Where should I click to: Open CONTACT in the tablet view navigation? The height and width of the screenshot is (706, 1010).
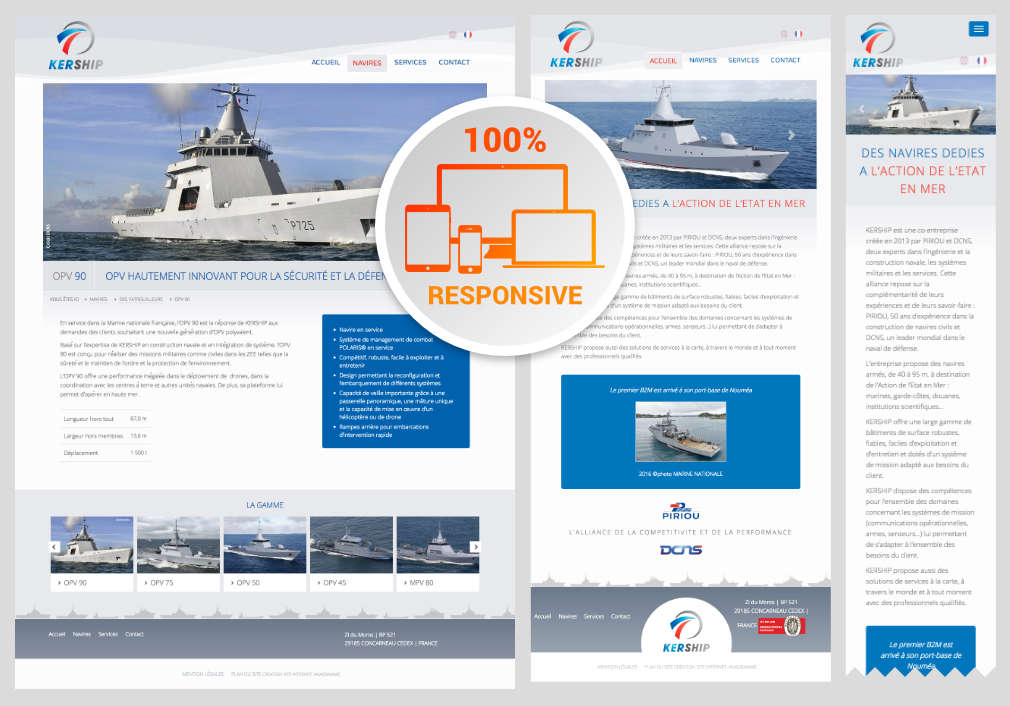[785, 60]
